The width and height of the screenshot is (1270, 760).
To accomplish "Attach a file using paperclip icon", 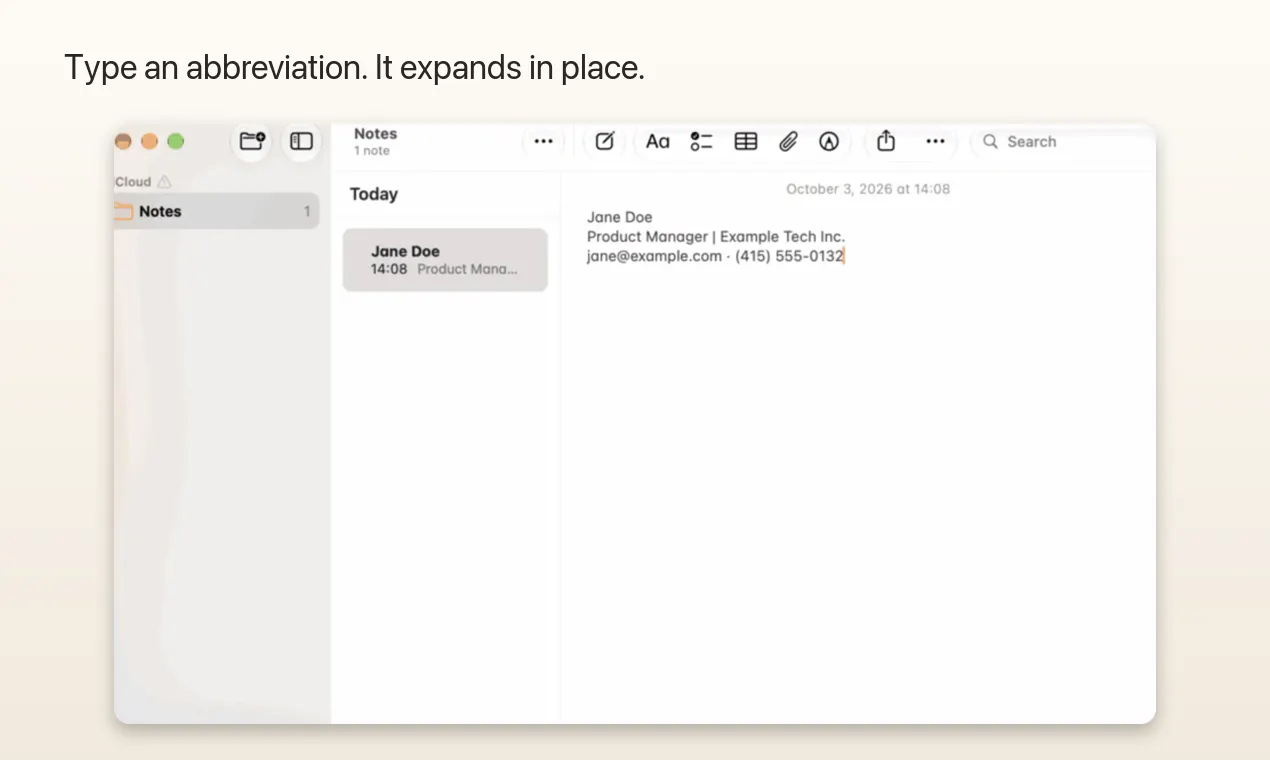I will tap(788, 141).
